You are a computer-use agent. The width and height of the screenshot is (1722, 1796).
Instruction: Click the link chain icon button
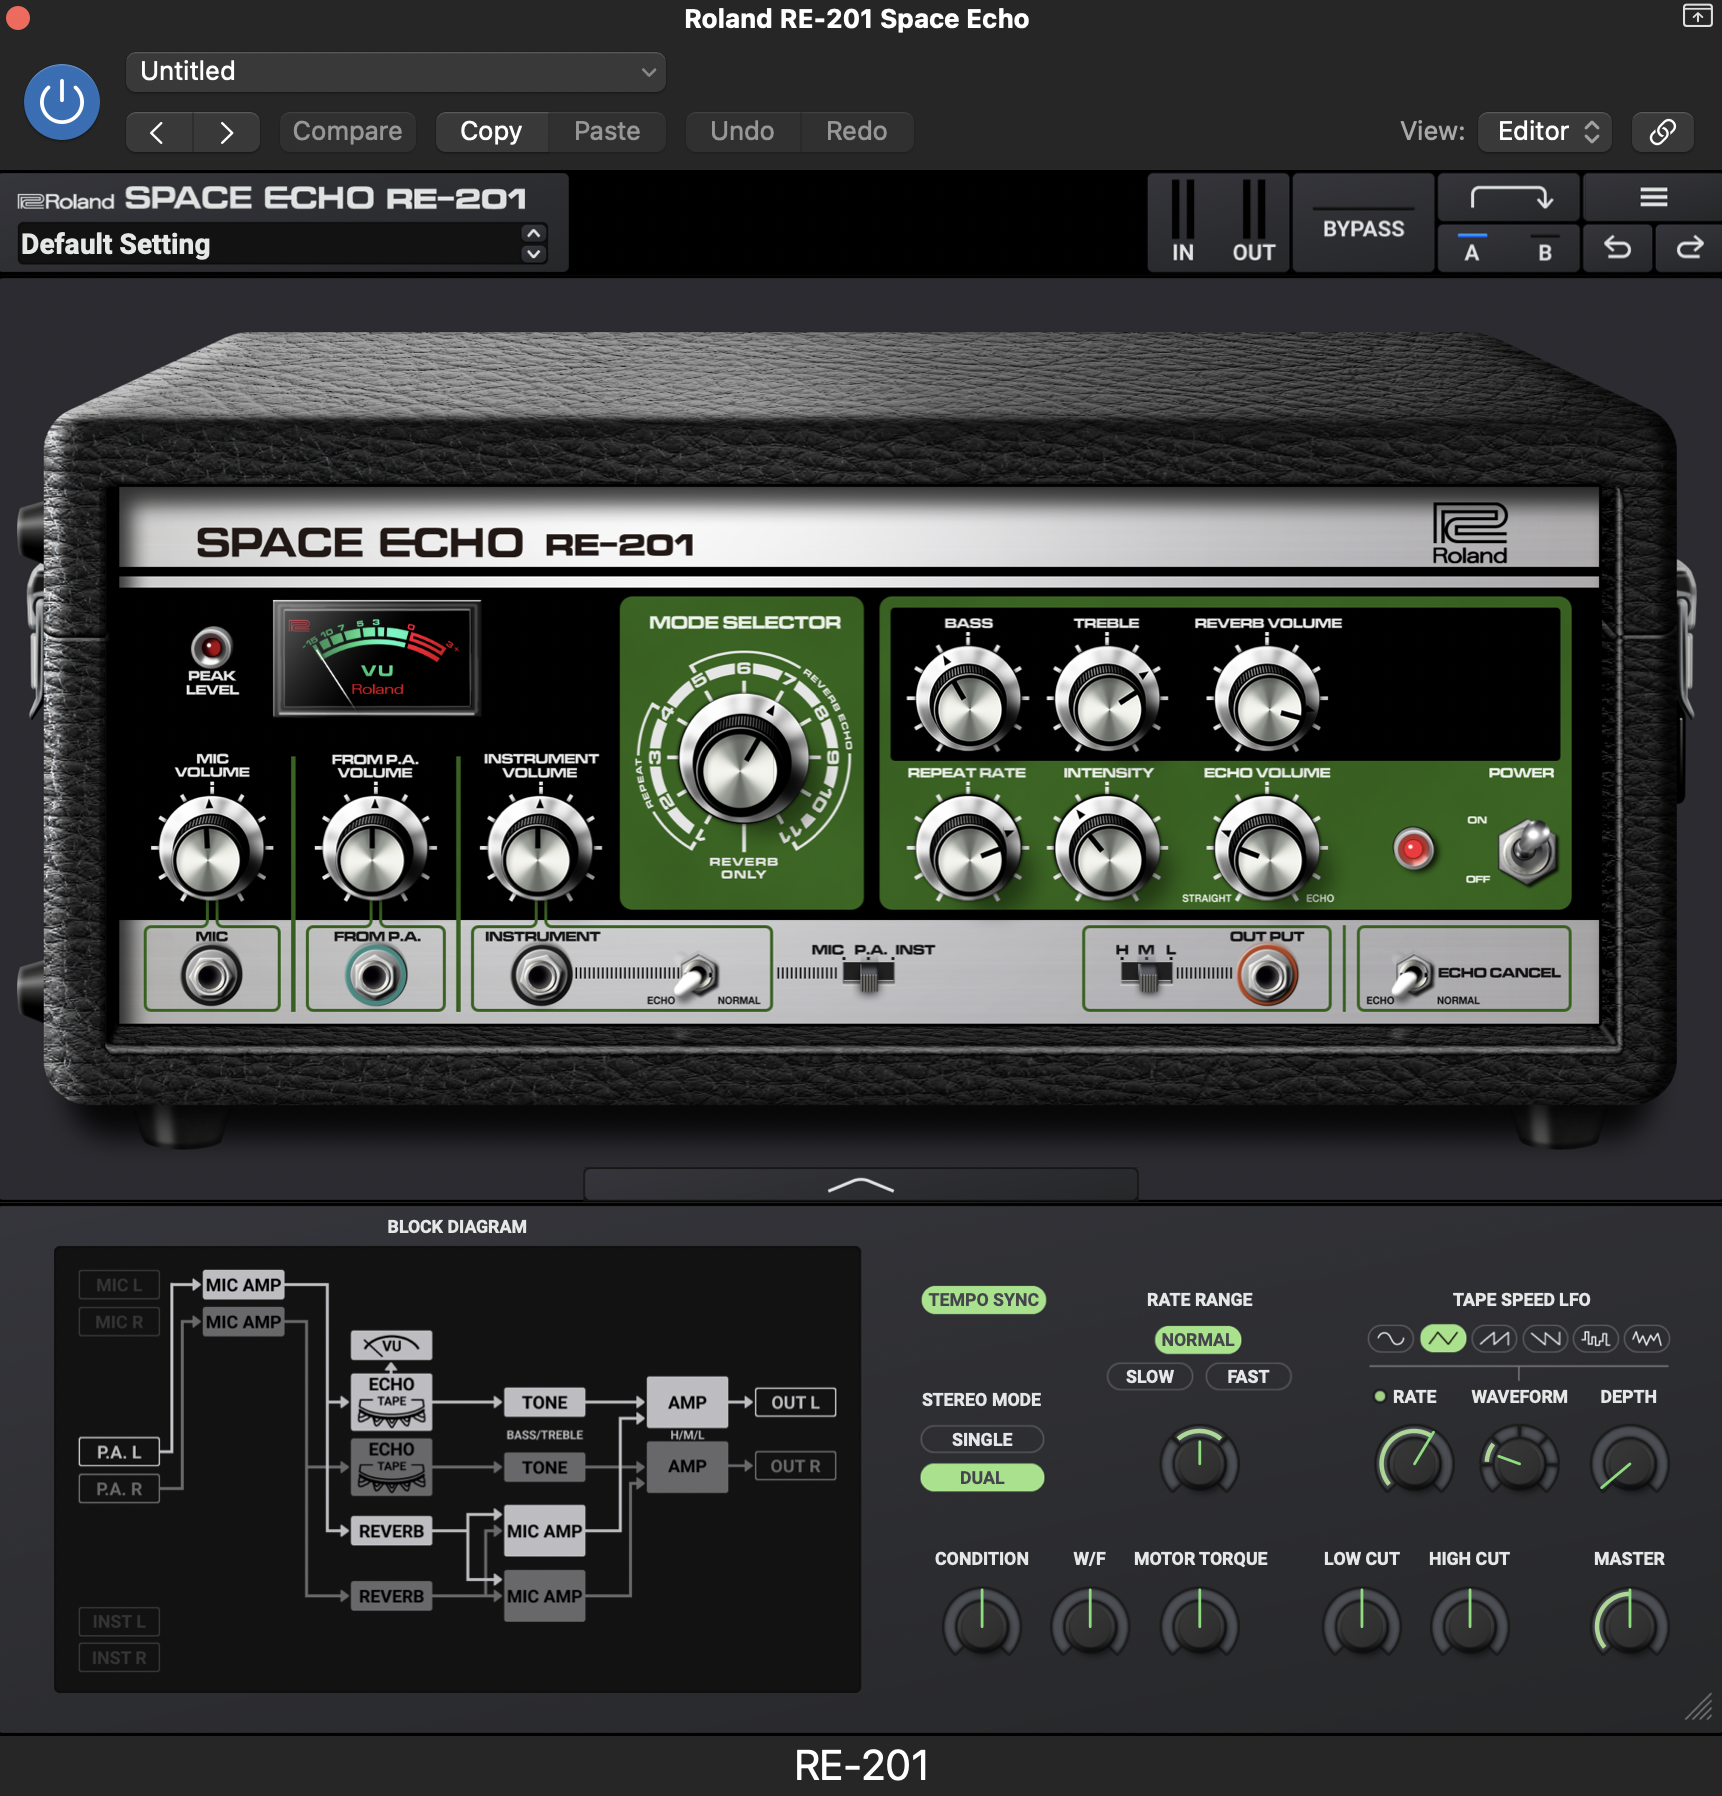(x=1662, y=132)
